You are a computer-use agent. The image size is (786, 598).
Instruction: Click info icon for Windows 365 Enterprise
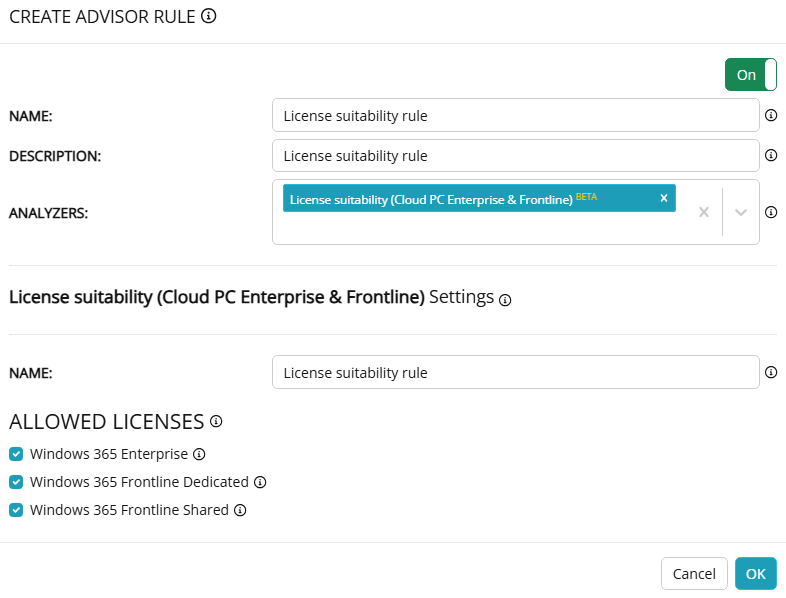(199, 454)
